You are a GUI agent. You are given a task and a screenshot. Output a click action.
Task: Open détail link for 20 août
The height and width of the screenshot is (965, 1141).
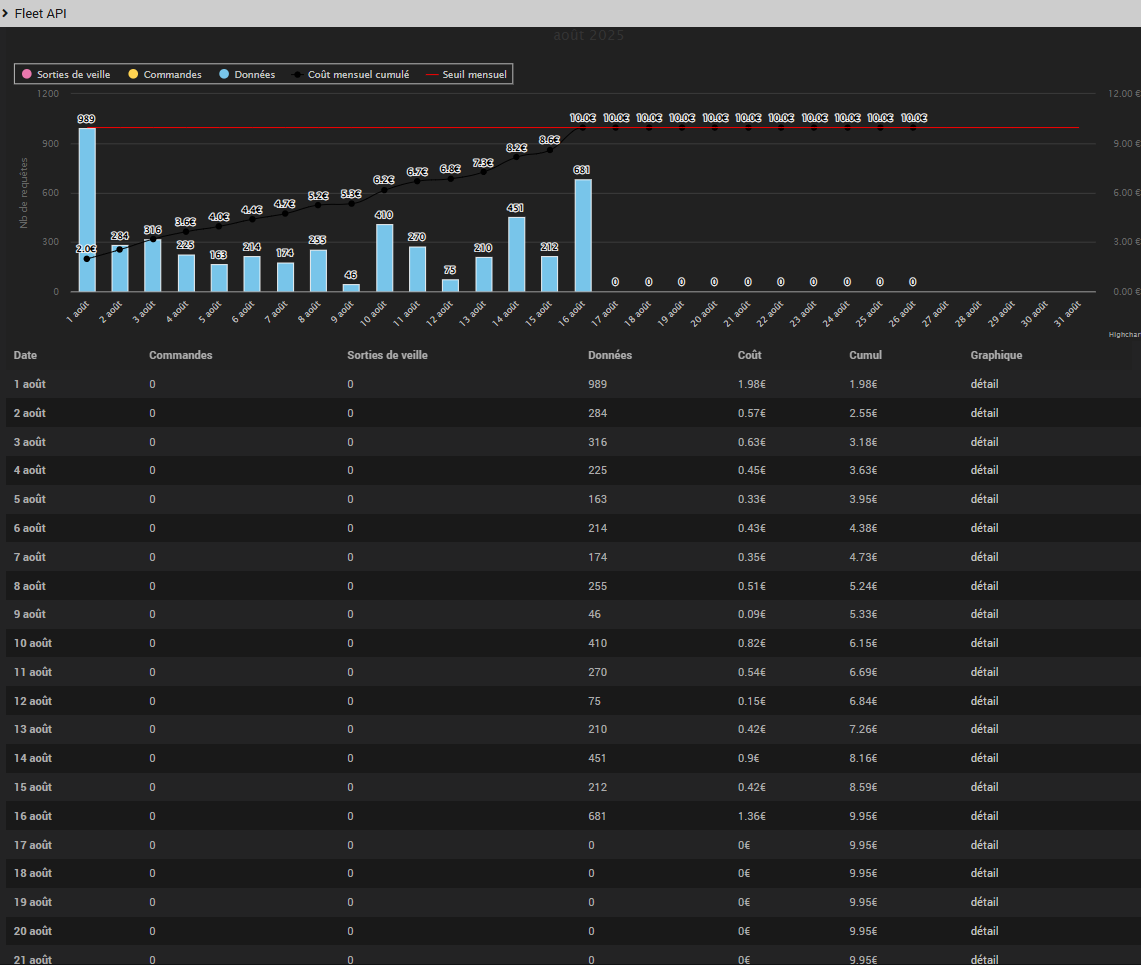point(984,931)
